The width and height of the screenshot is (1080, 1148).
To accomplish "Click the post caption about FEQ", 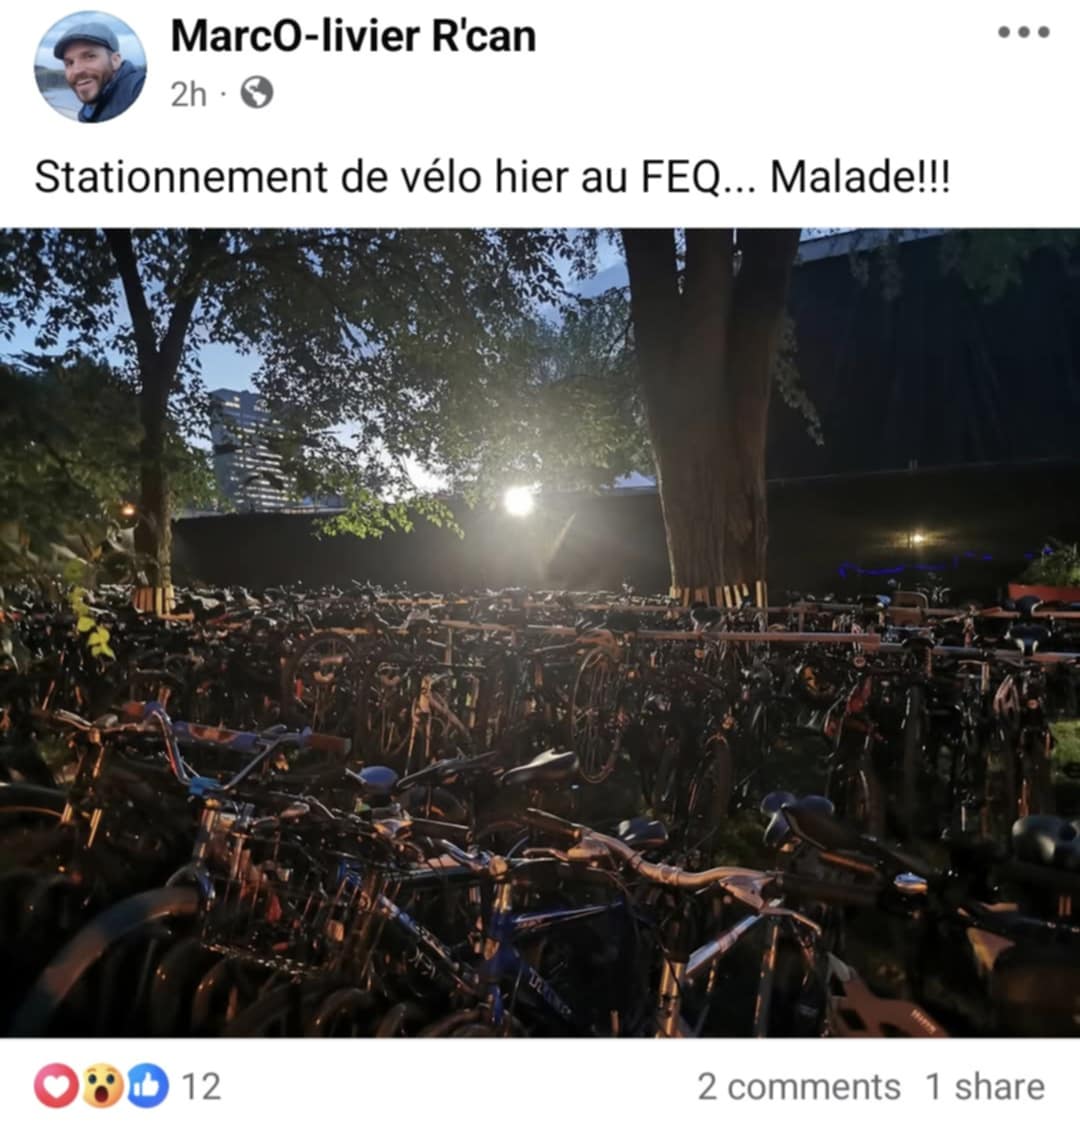I will pos(492,177).
